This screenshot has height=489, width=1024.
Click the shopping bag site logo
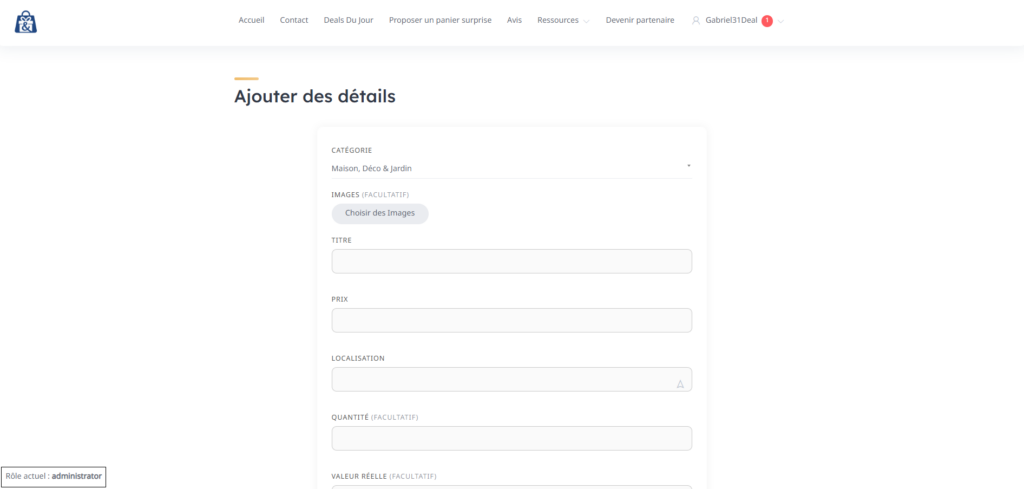26,21
